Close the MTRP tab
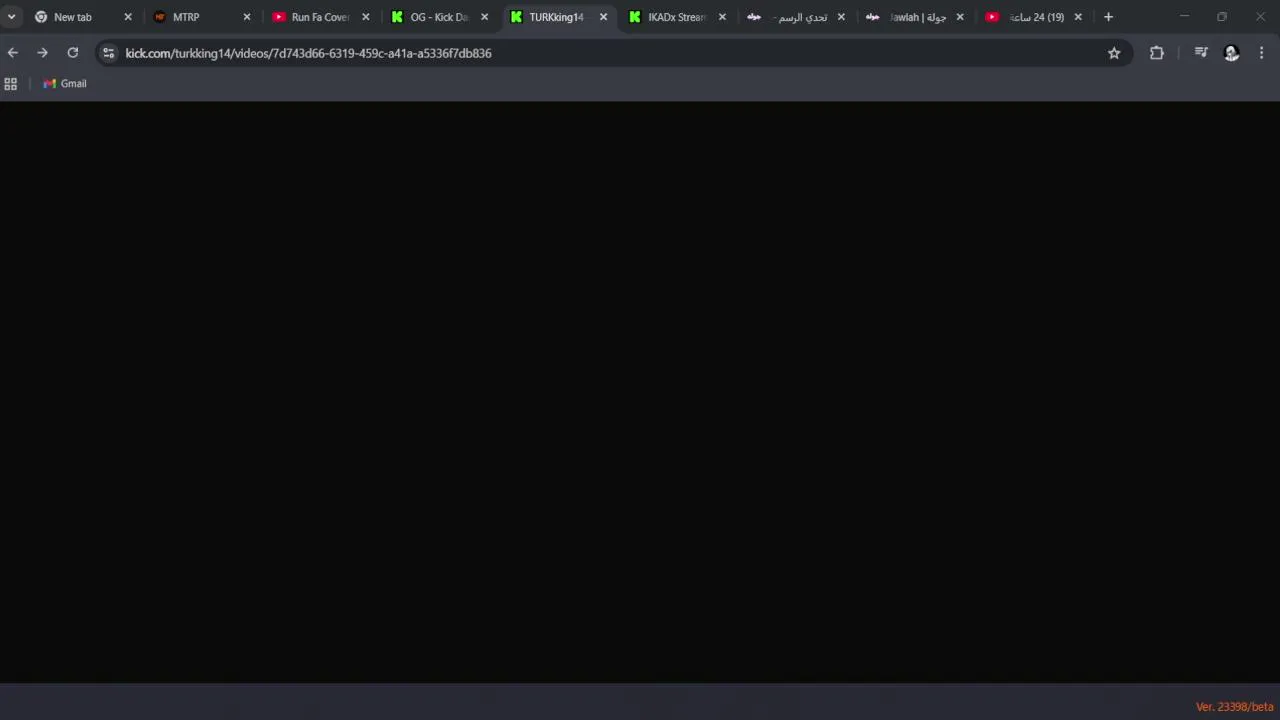The width and height of the screenshot is (1280, 720). click(x=247, y=17)
